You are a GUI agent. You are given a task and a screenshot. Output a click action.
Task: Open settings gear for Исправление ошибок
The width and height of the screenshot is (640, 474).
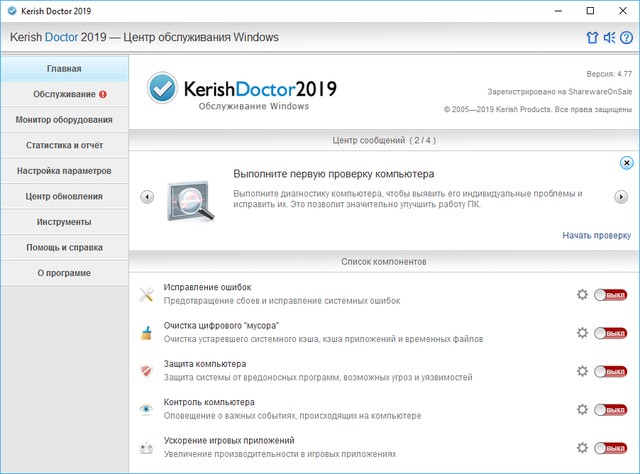[582, 294]
